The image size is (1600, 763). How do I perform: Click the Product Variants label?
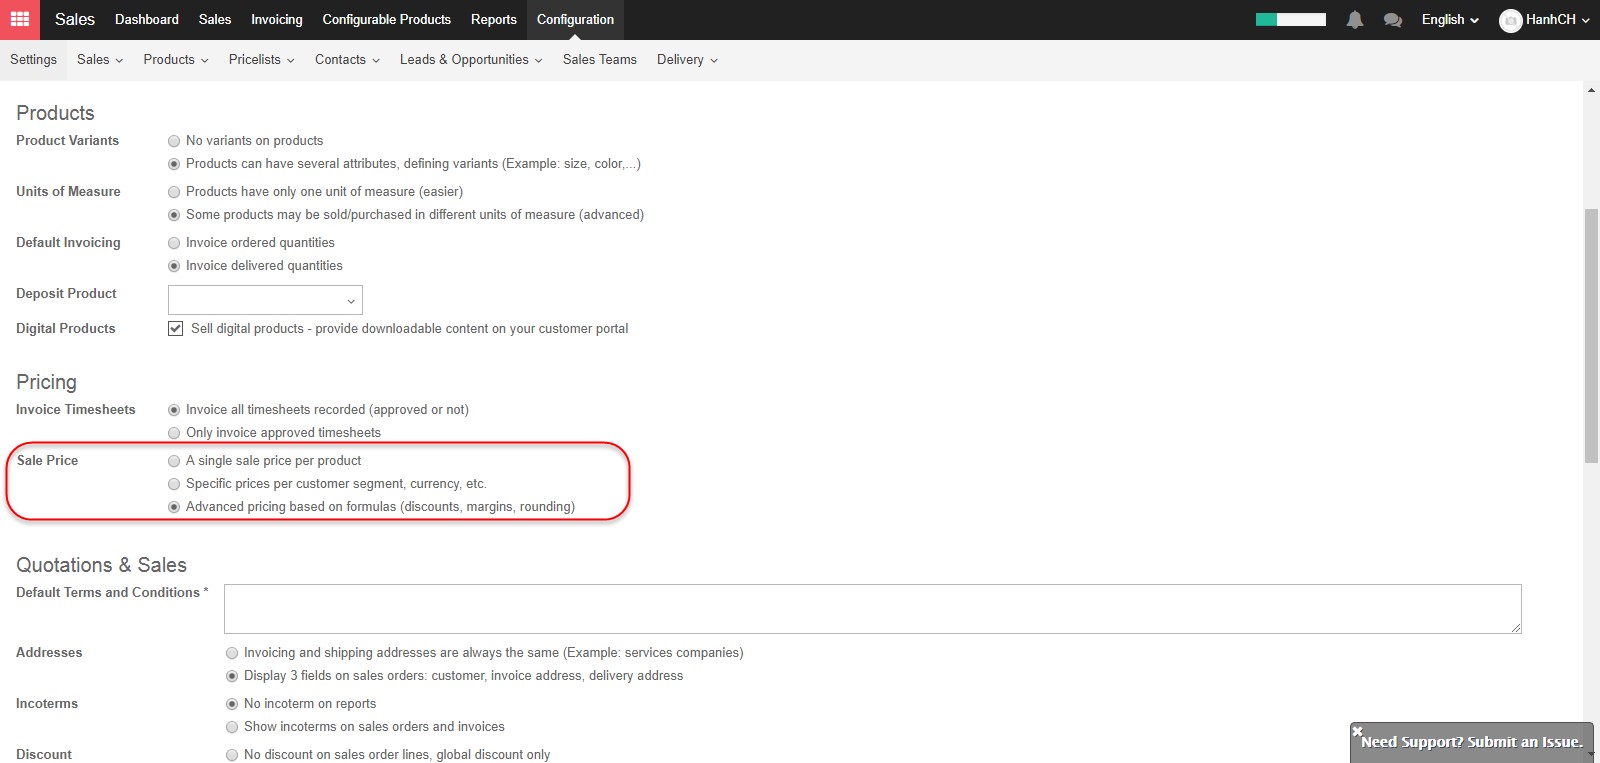[68, 141]
